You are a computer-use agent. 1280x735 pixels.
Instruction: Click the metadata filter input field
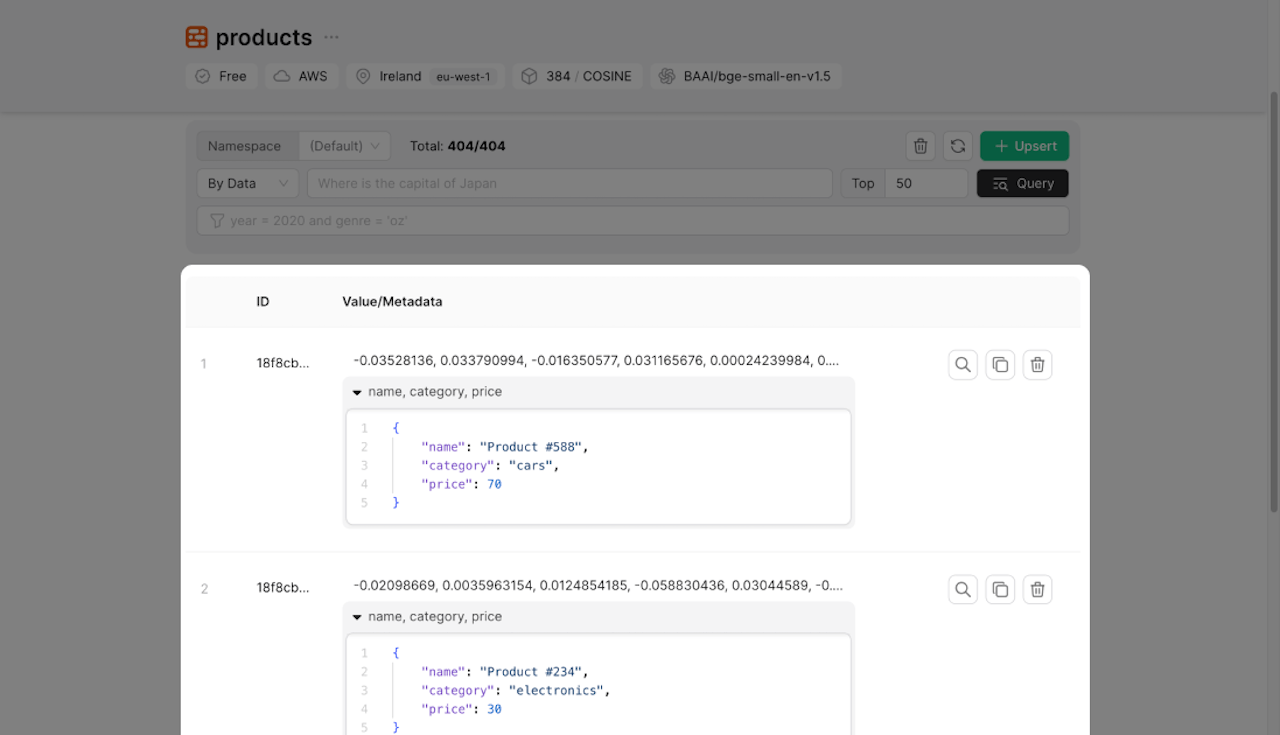pyautogui.click(x=640, y=220)
